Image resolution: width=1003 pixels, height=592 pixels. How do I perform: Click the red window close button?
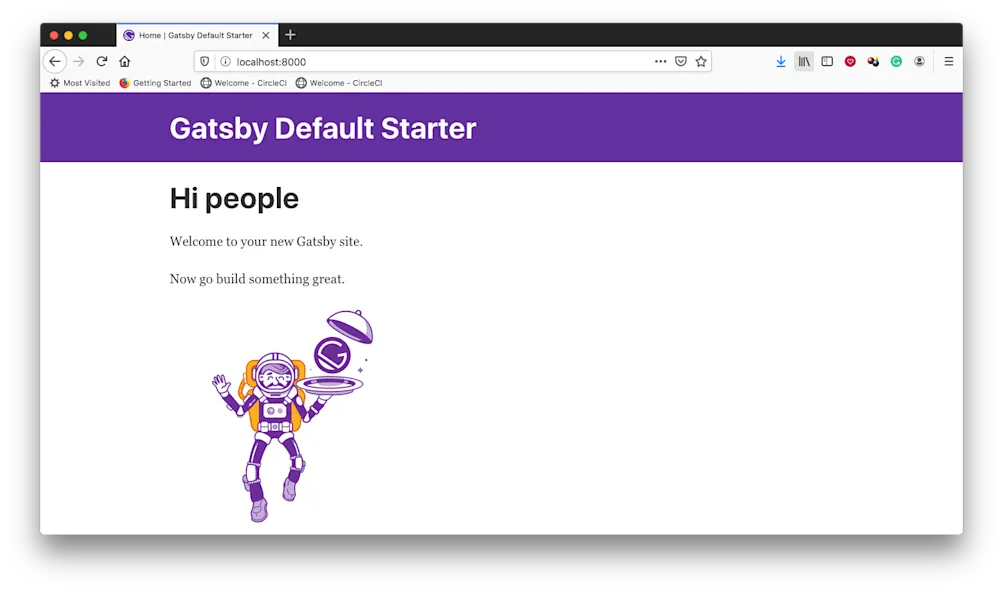(x=54, y=35)
